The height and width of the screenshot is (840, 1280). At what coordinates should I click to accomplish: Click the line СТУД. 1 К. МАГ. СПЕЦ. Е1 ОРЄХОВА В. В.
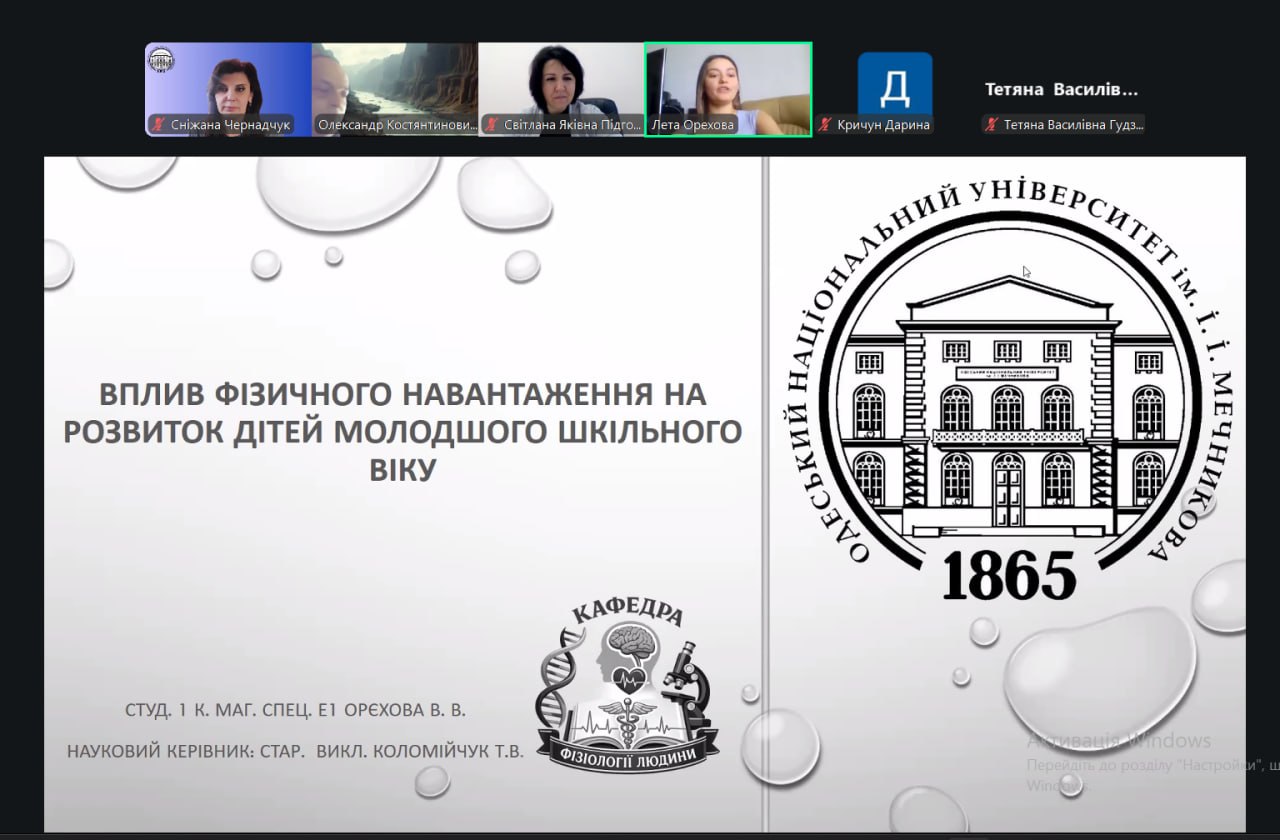[296, 710]
